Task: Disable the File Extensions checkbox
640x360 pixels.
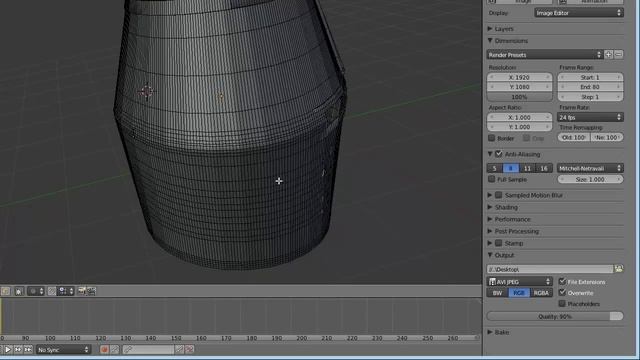Action: (x=562, y=282)
